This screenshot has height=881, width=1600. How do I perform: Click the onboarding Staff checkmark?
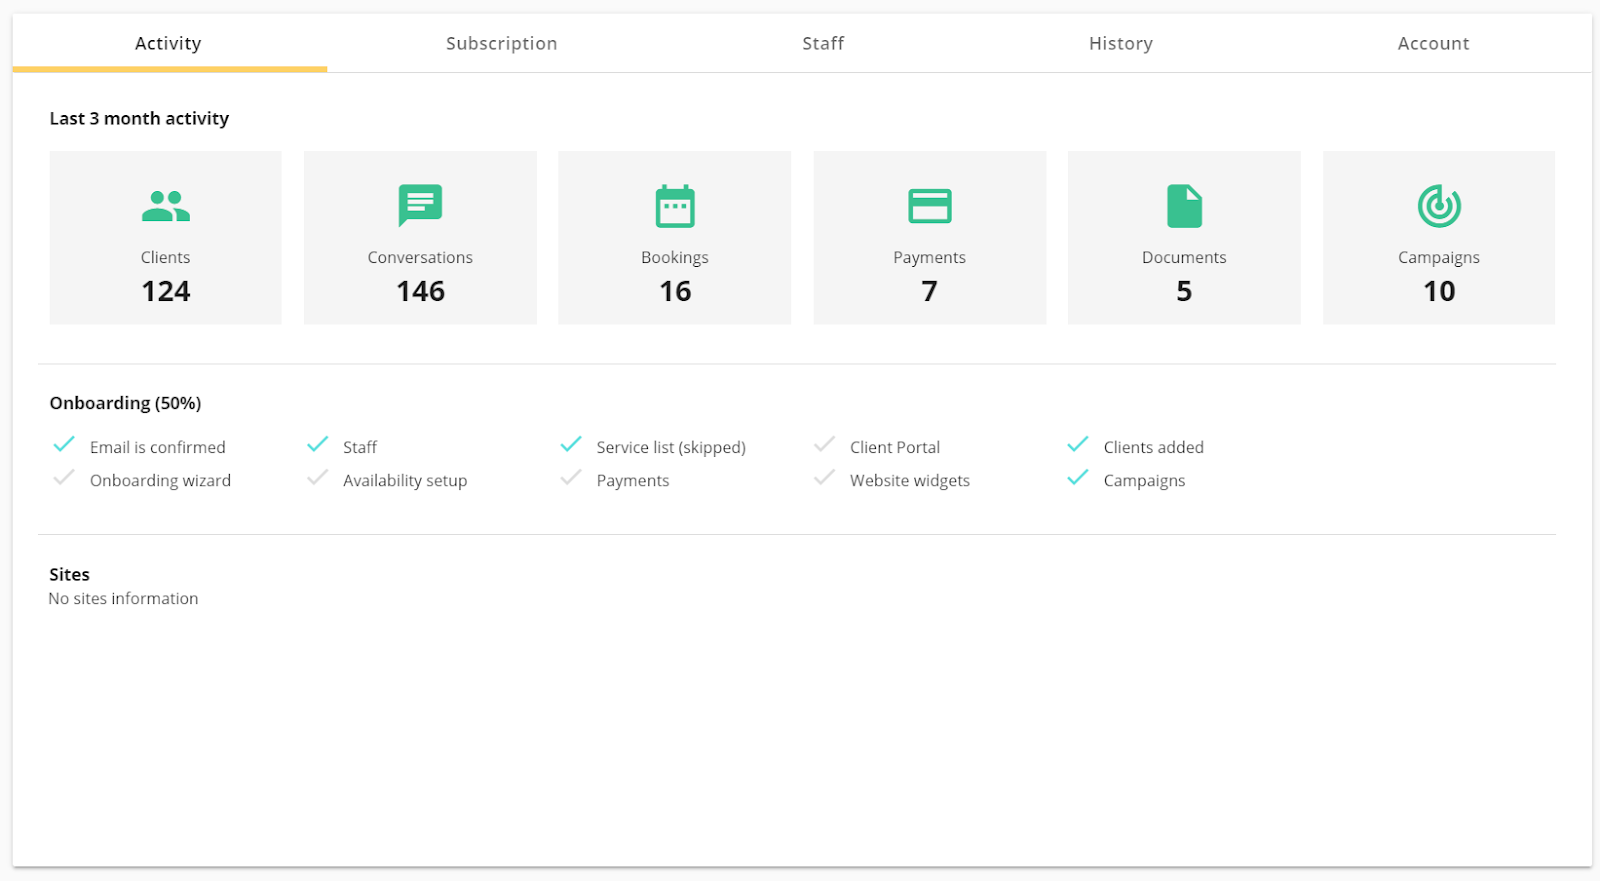tap(318, 444)
